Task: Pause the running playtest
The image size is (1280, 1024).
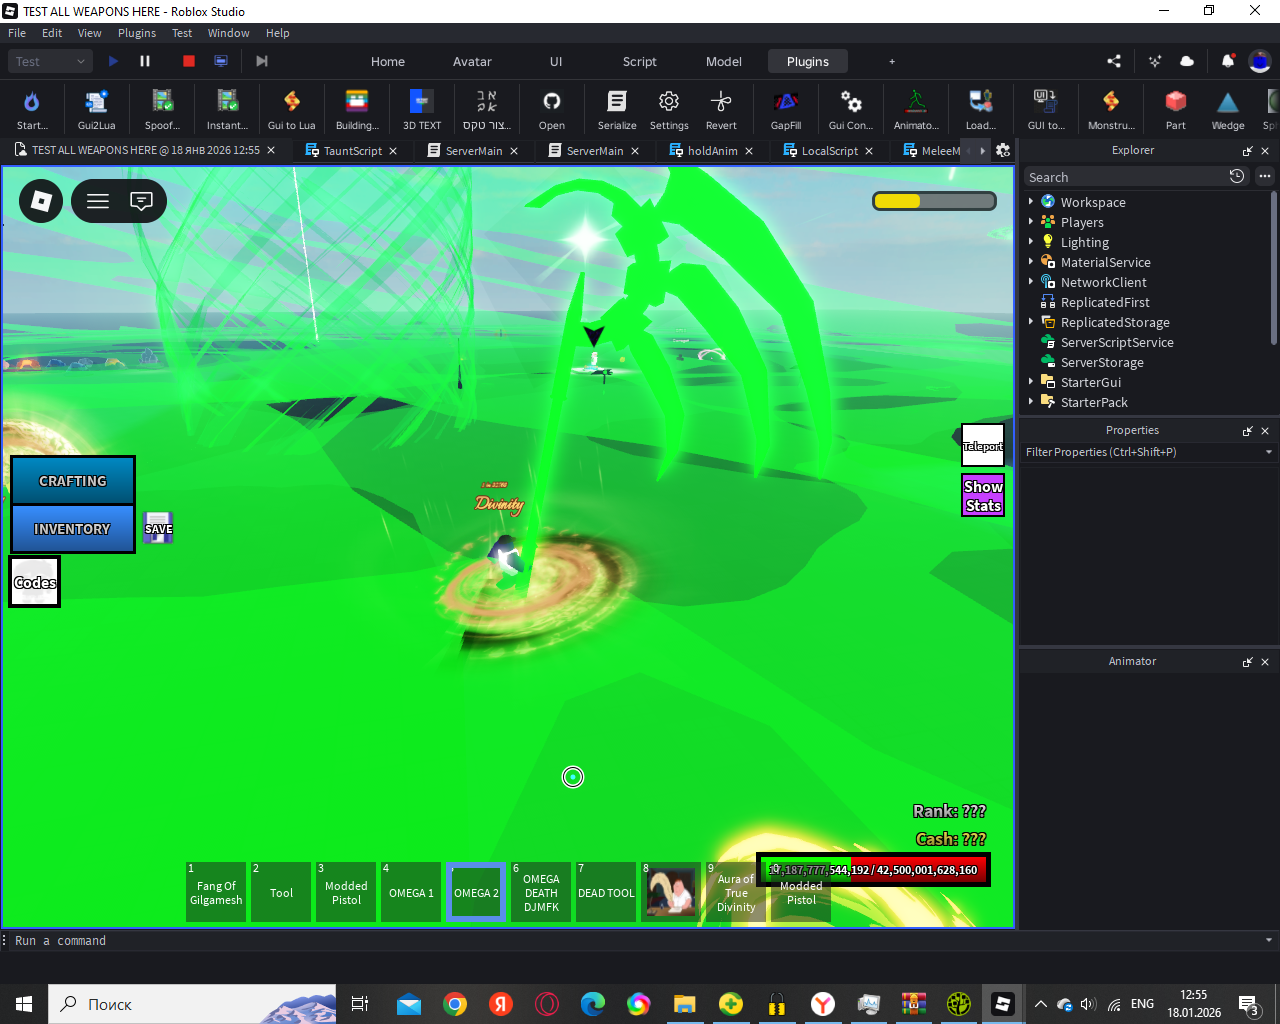Action: tap(145, 61)
